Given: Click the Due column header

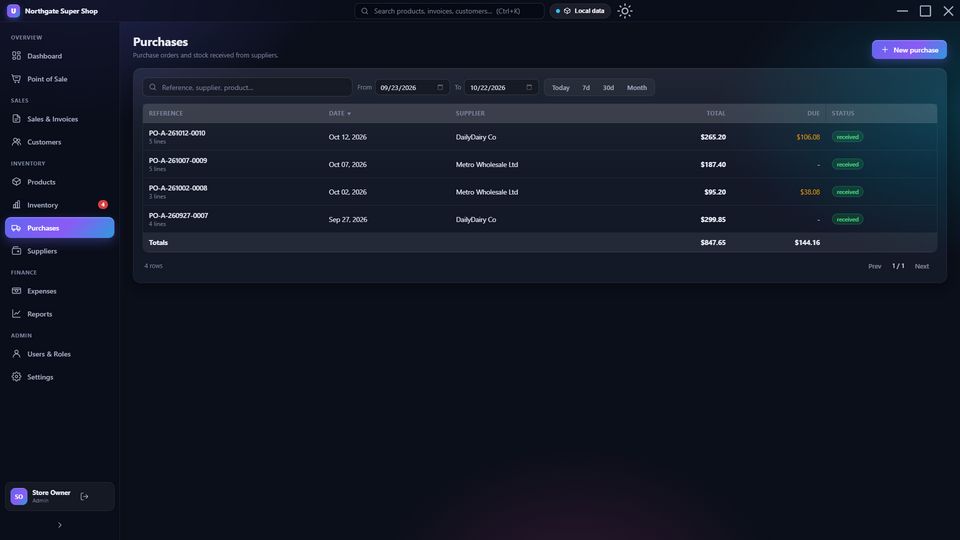Looking at the screenshot, I should pos(813,113).
